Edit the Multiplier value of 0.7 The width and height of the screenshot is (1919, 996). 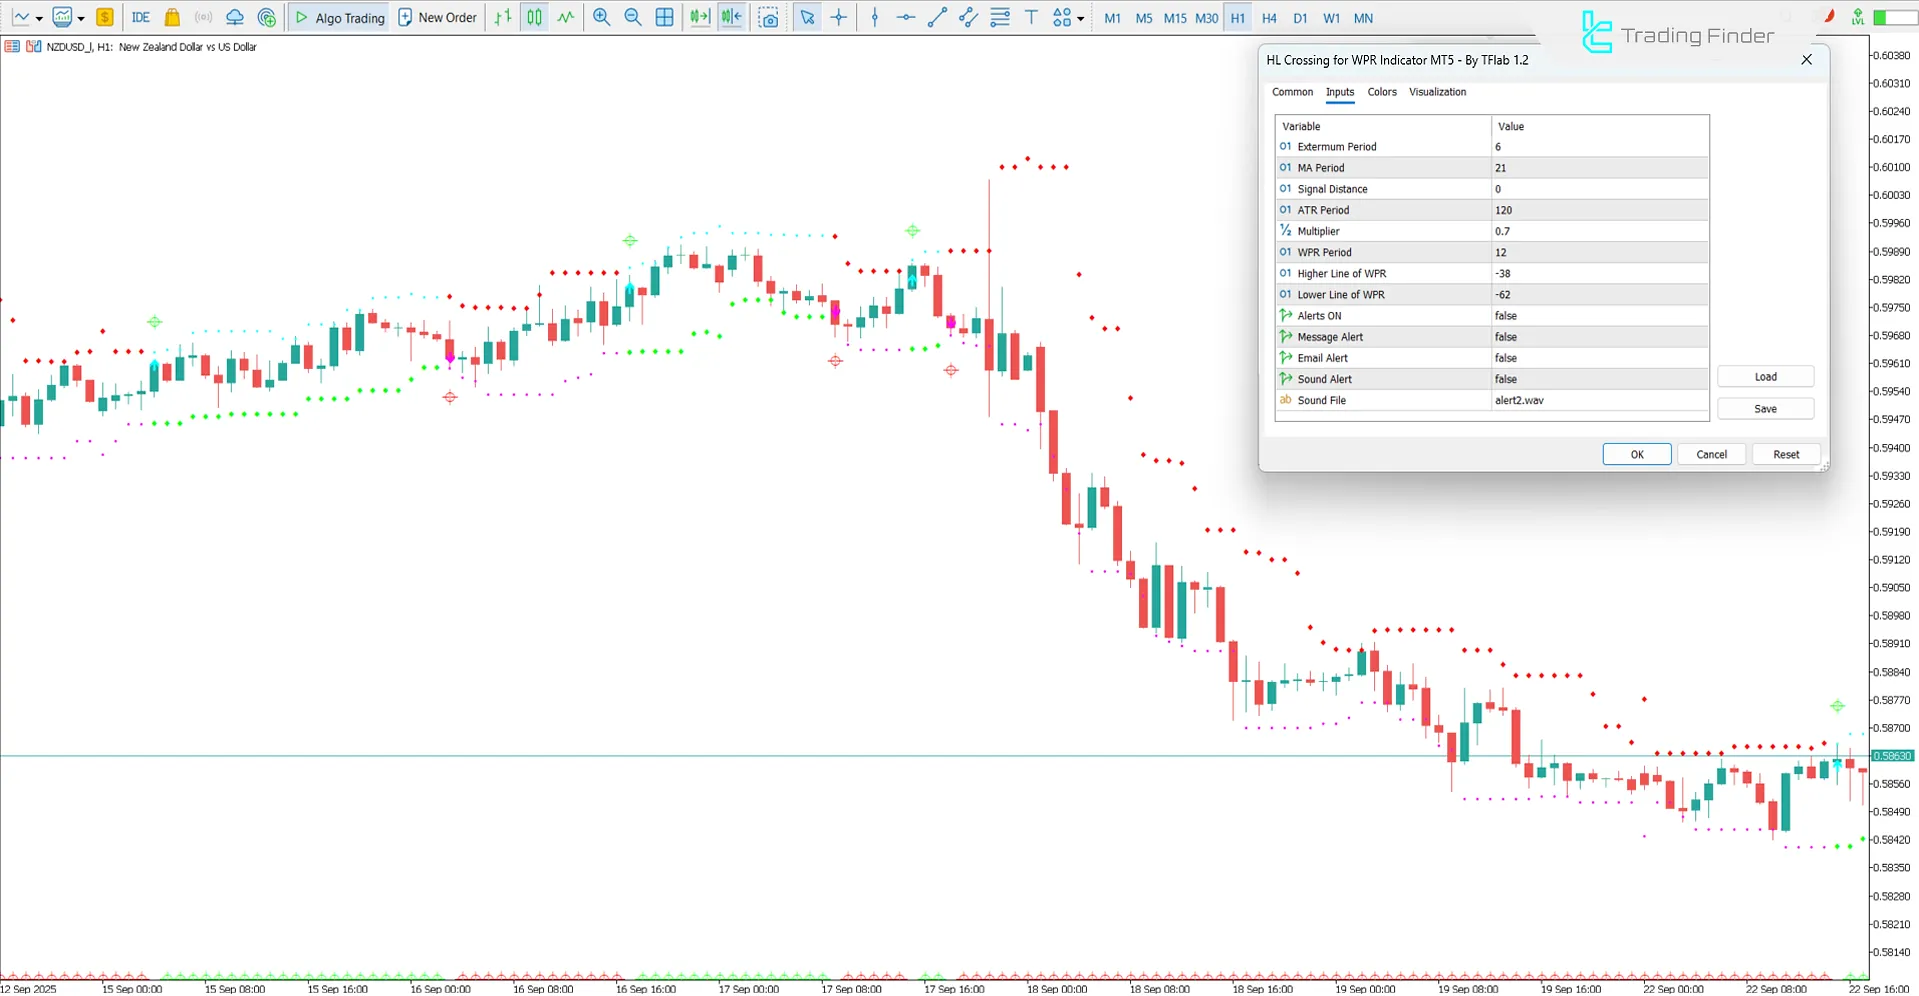tap(1597, 231)
